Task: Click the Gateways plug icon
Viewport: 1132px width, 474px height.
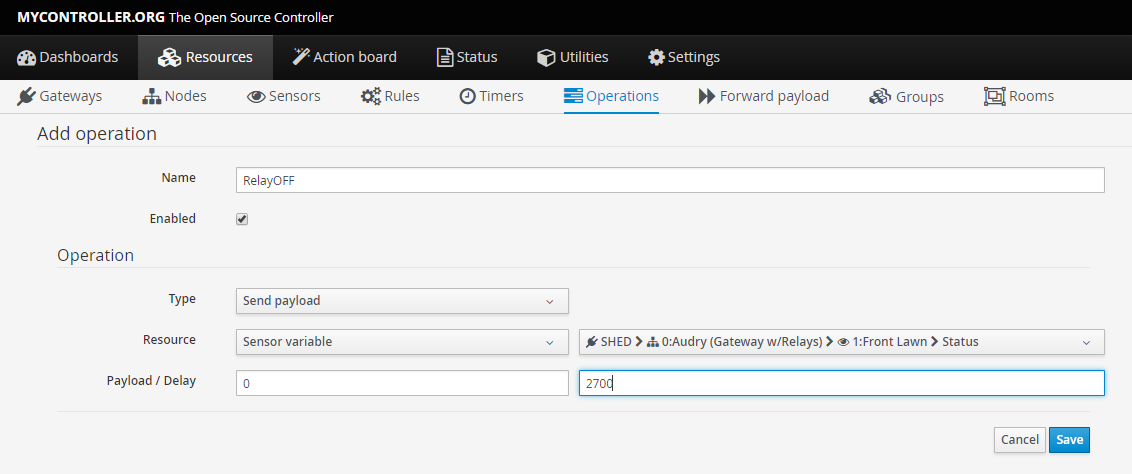Action: (26, 96)
